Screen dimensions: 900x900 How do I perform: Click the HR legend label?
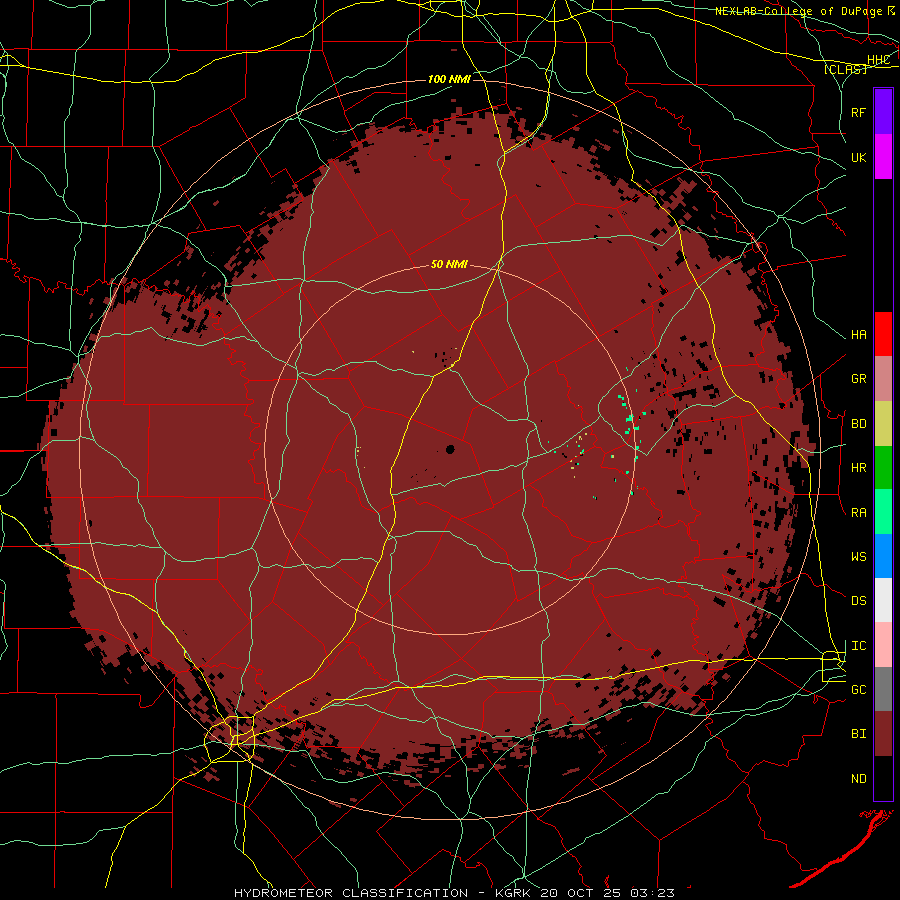point(859,468)
